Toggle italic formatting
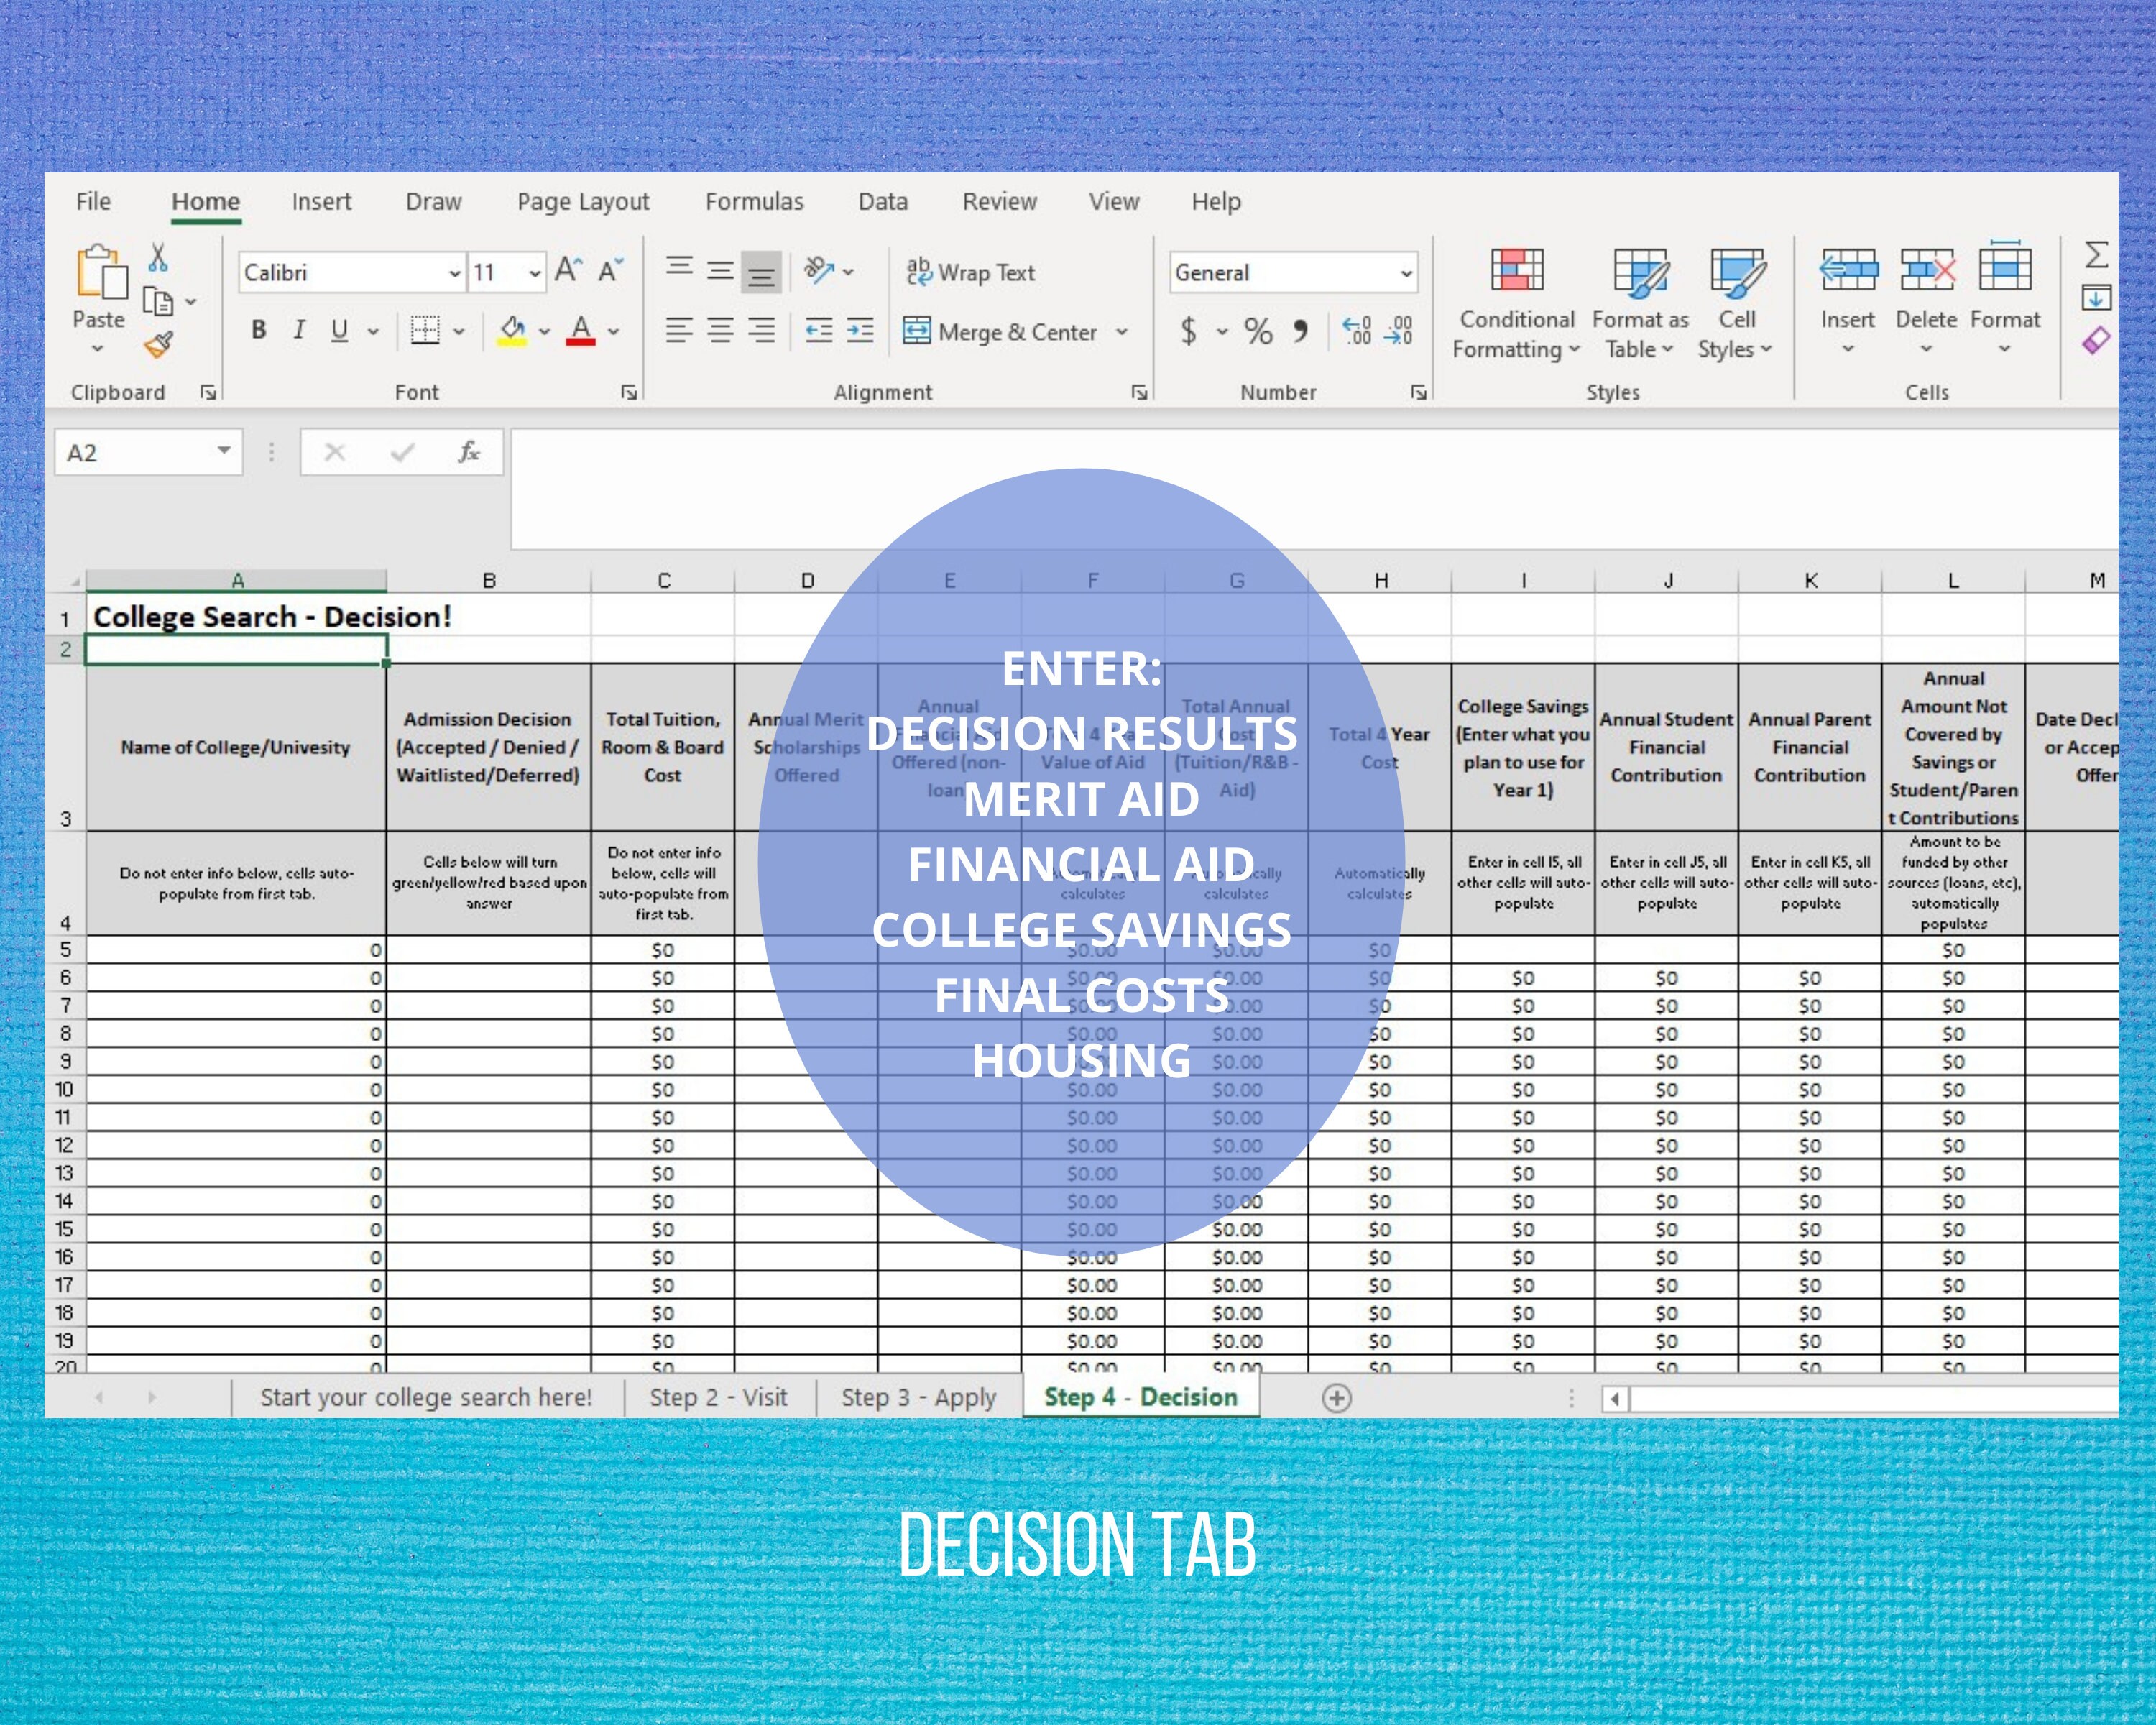Viewport: 2156px width, 1725px height. click(298, 330)
